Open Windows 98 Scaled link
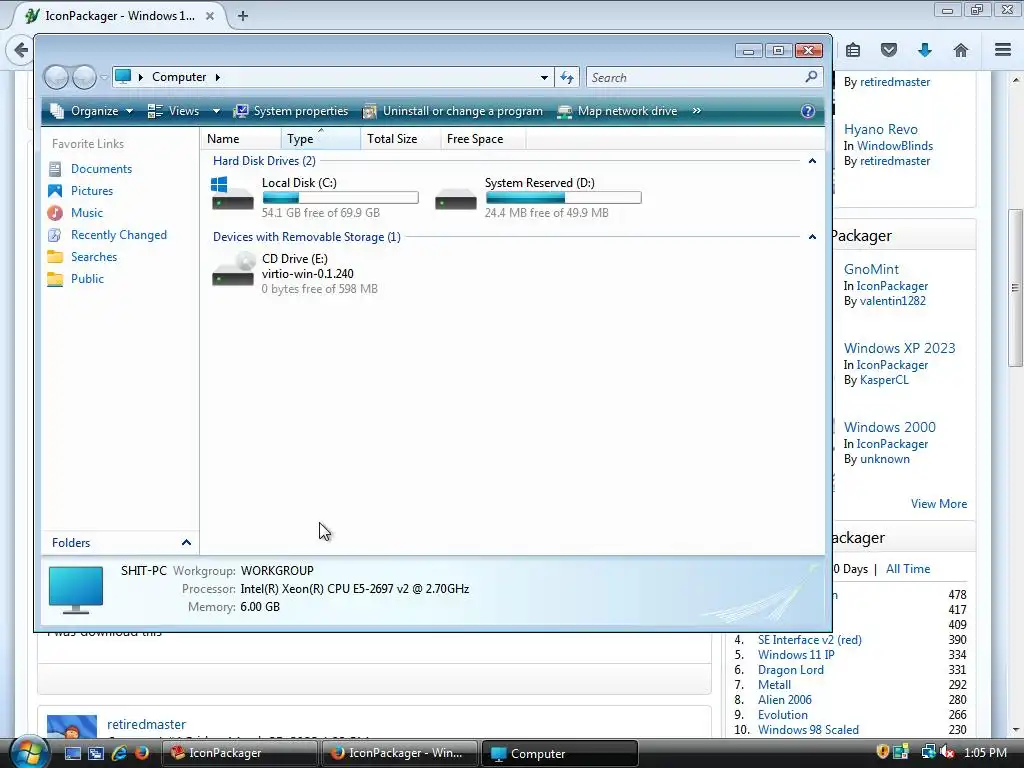This screenshot has width=1024, height=768. pos(808,729)
